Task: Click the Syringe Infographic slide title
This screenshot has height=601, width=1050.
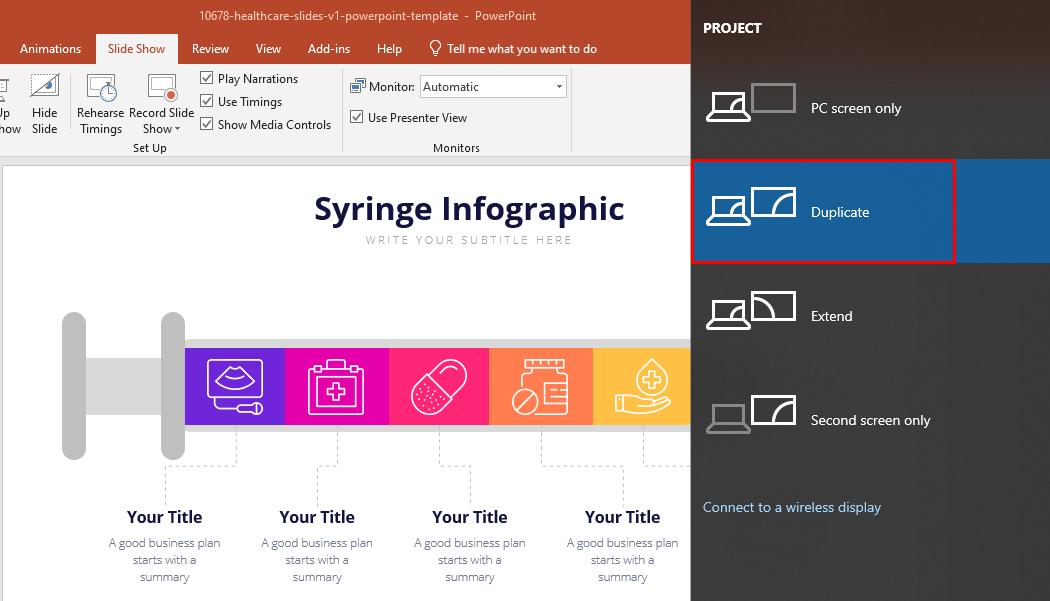Action: (x=469, y=209)
